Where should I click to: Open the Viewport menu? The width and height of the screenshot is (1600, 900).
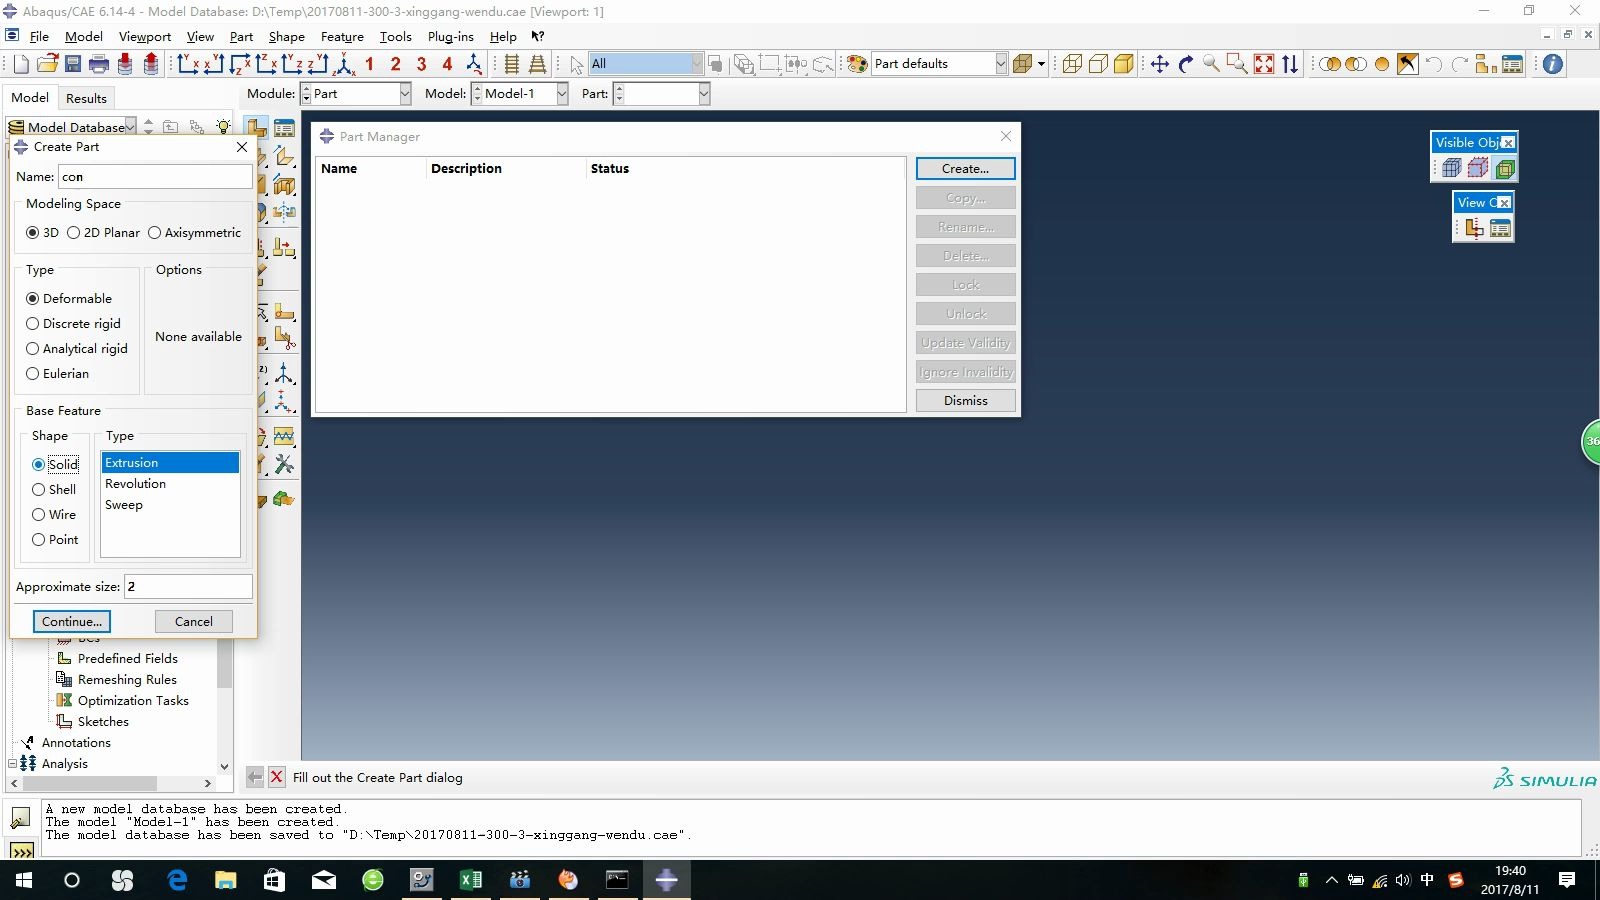[145, 36]
